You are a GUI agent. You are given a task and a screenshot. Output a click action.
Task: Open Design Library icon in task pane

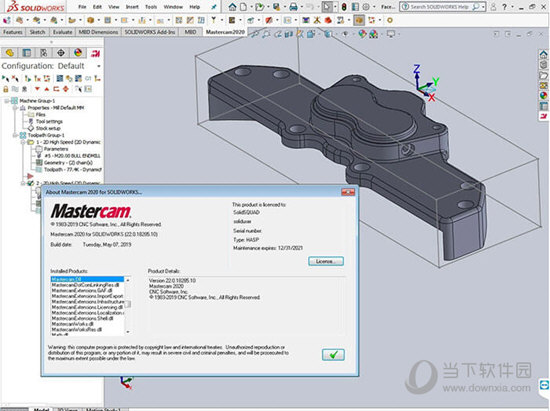click(x=543, y=65)
